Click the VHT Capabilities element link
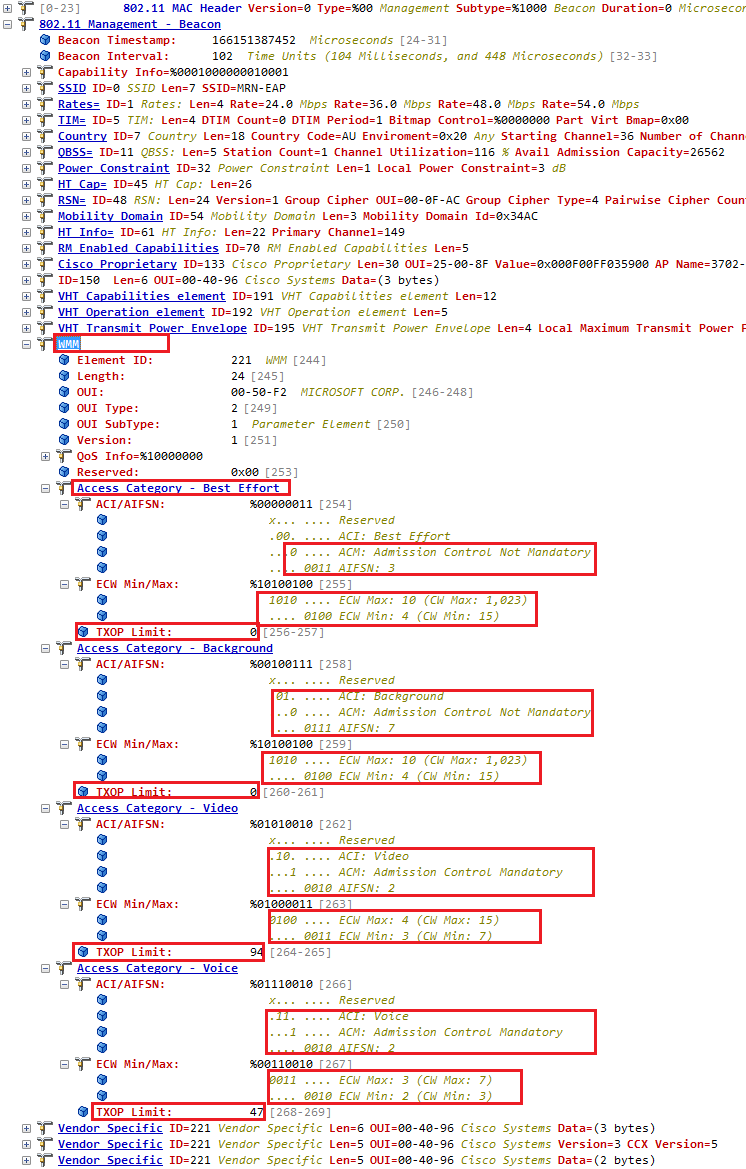The height and width of the screenshot is (1169, 746). click(141, 296)
